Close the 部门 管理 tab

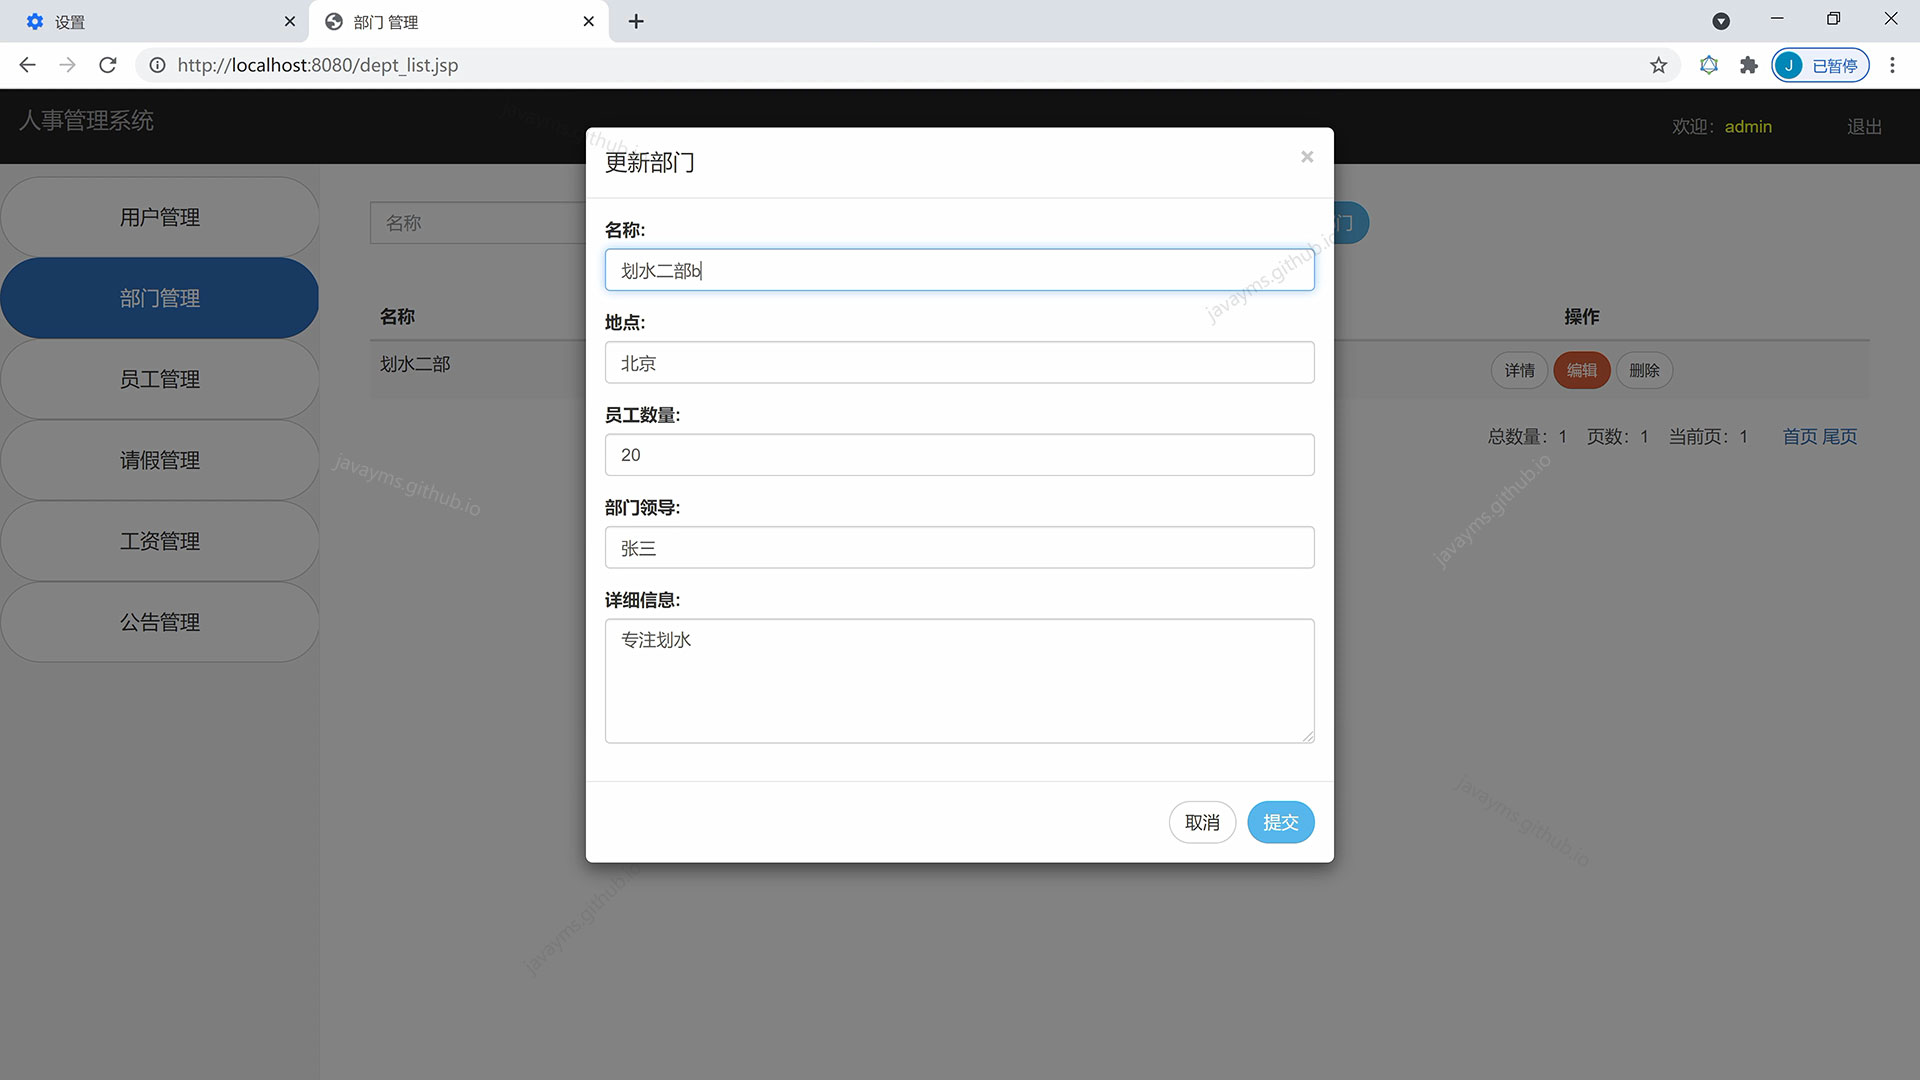point(588,21)
